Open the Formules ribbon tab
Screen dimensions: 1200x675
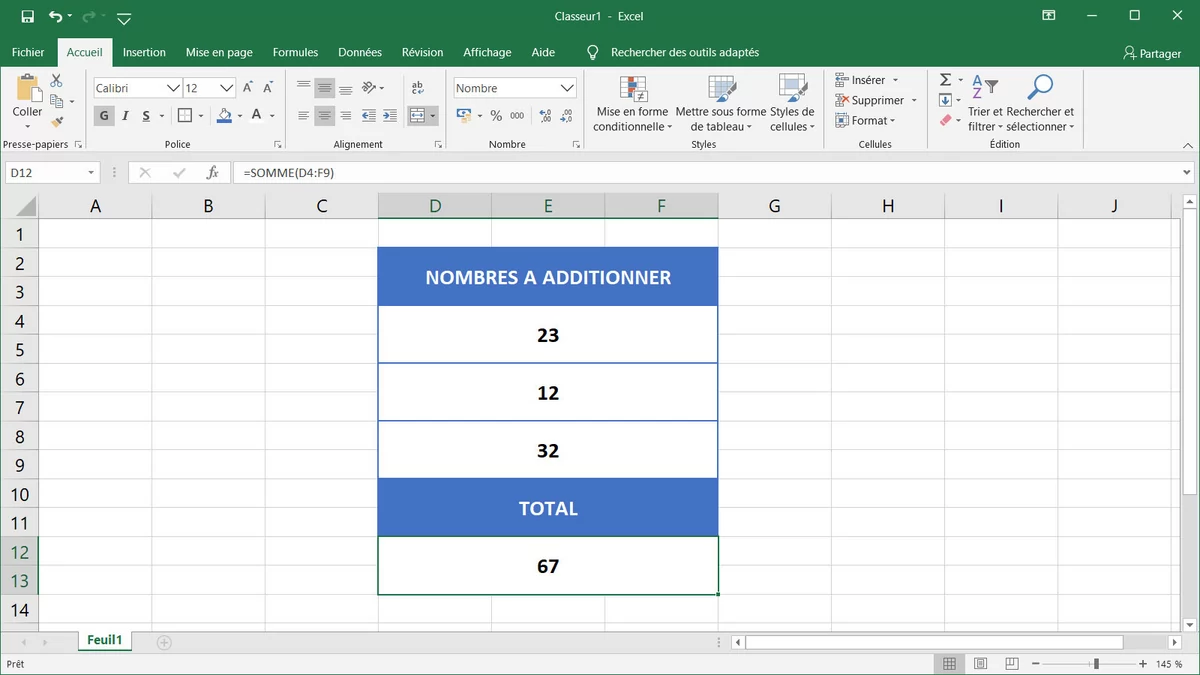[295, 52]
